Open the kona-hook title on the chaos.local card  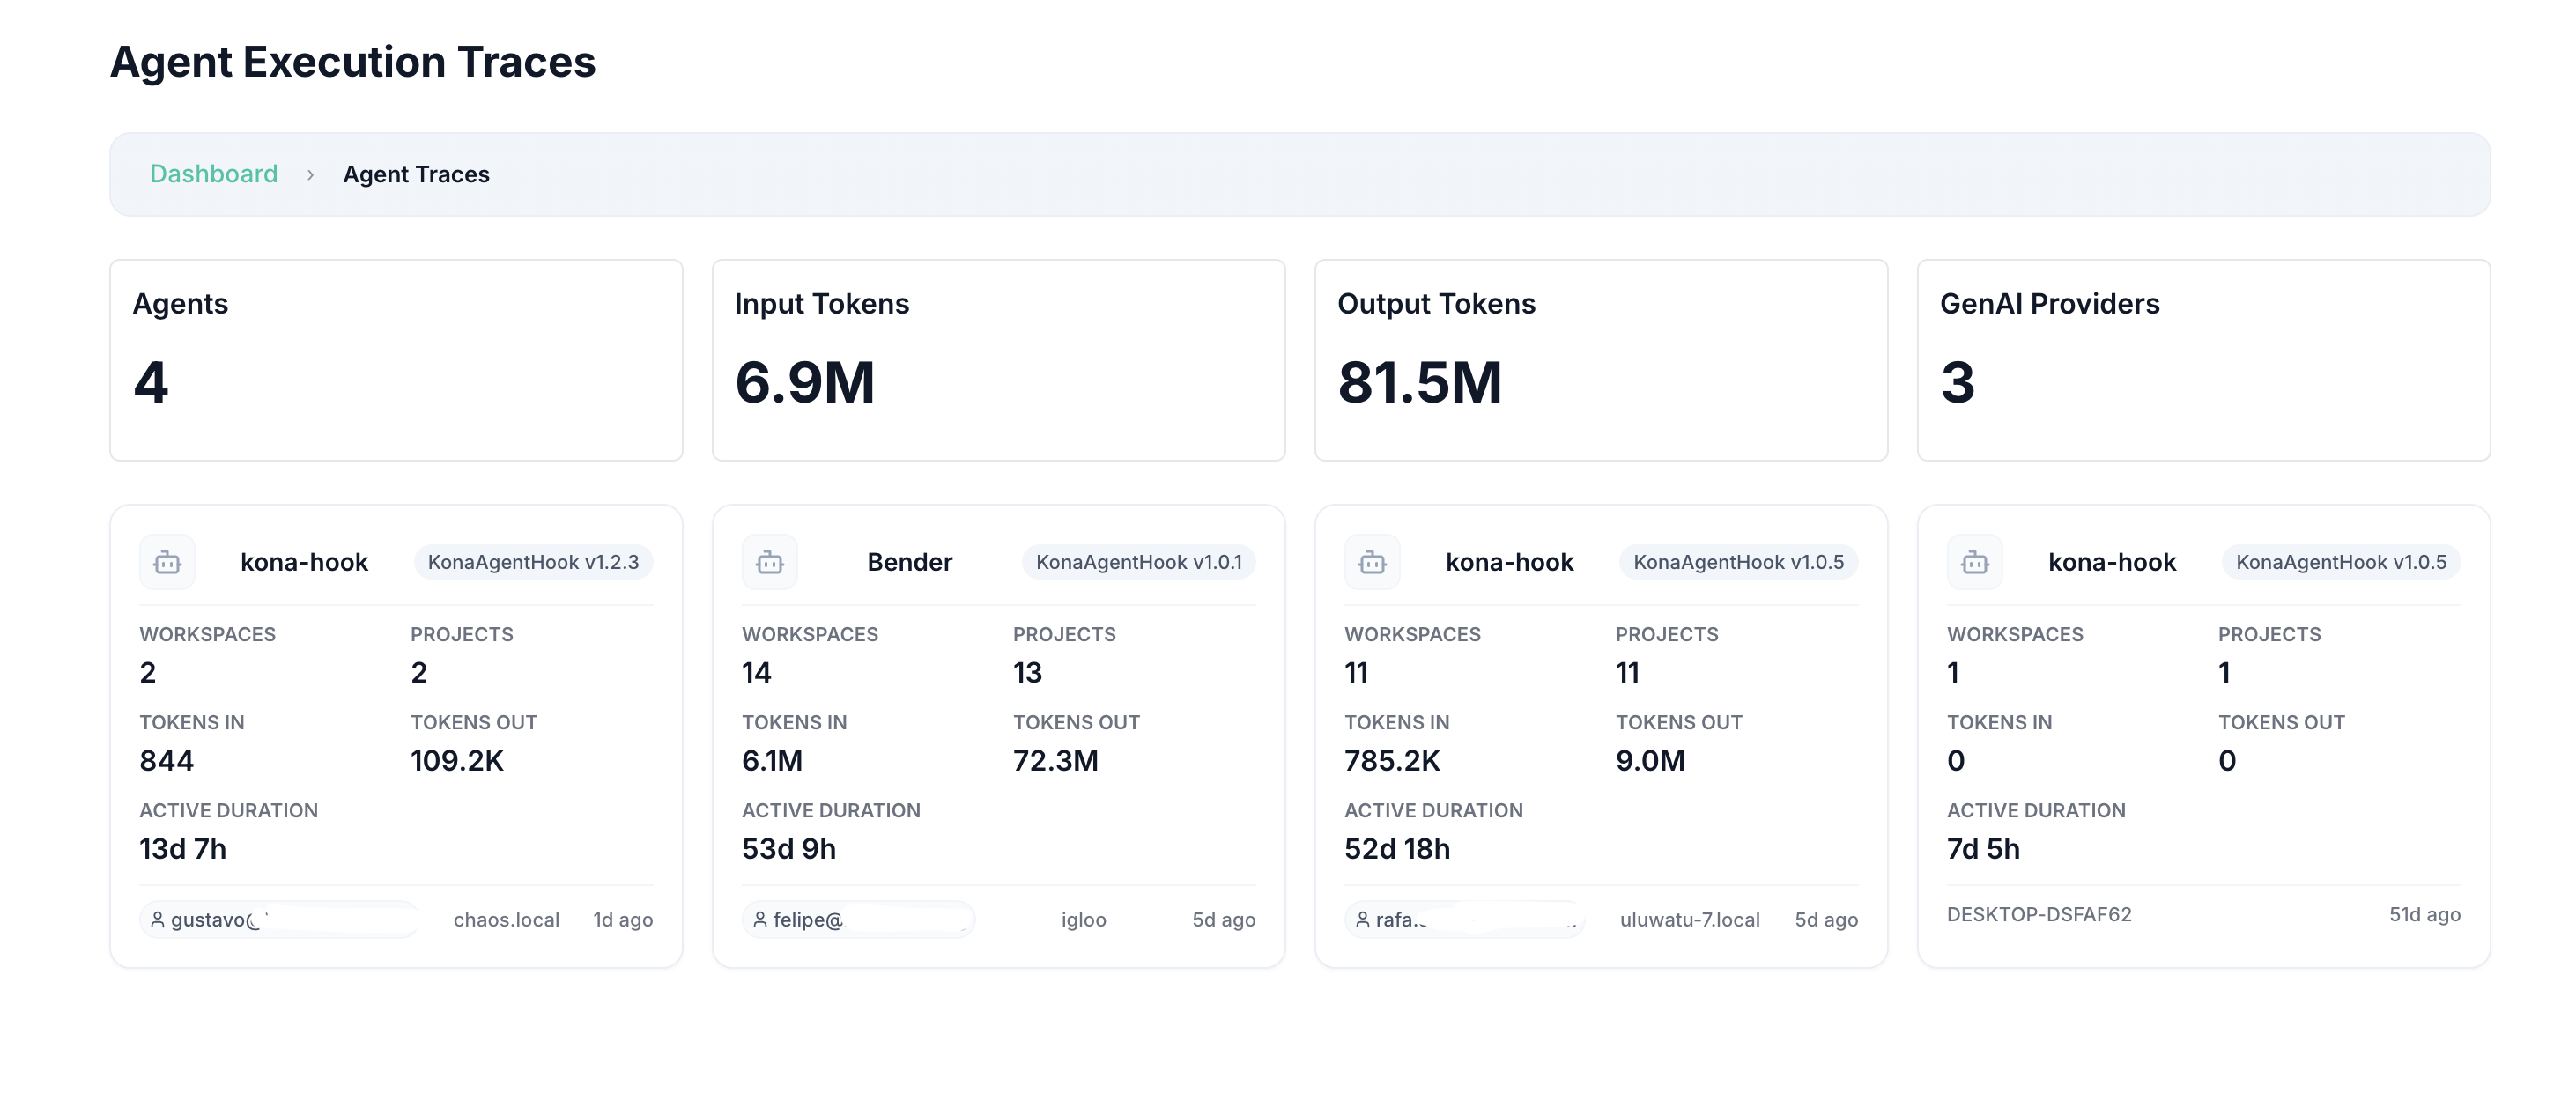pyautogui.click(x=304, y=562)
